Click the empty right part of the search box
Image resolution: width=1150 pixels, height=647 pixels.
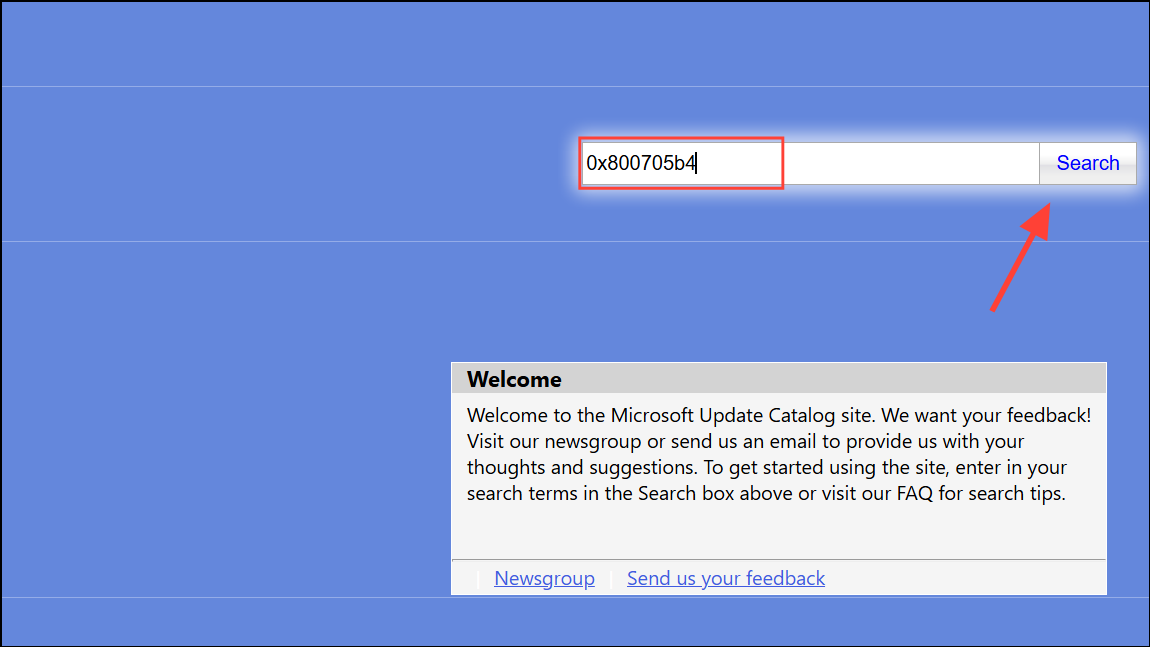point(910,163)
